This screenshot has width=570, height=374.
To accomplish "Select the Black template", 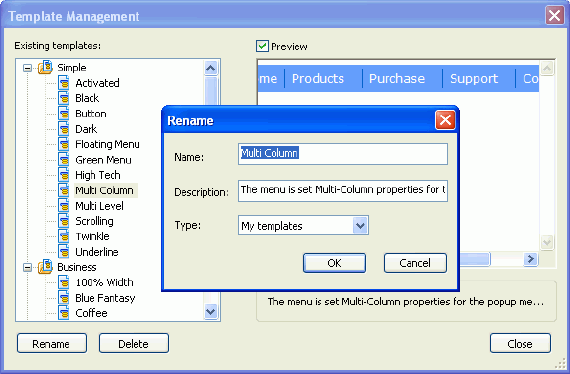I will 87,98.
